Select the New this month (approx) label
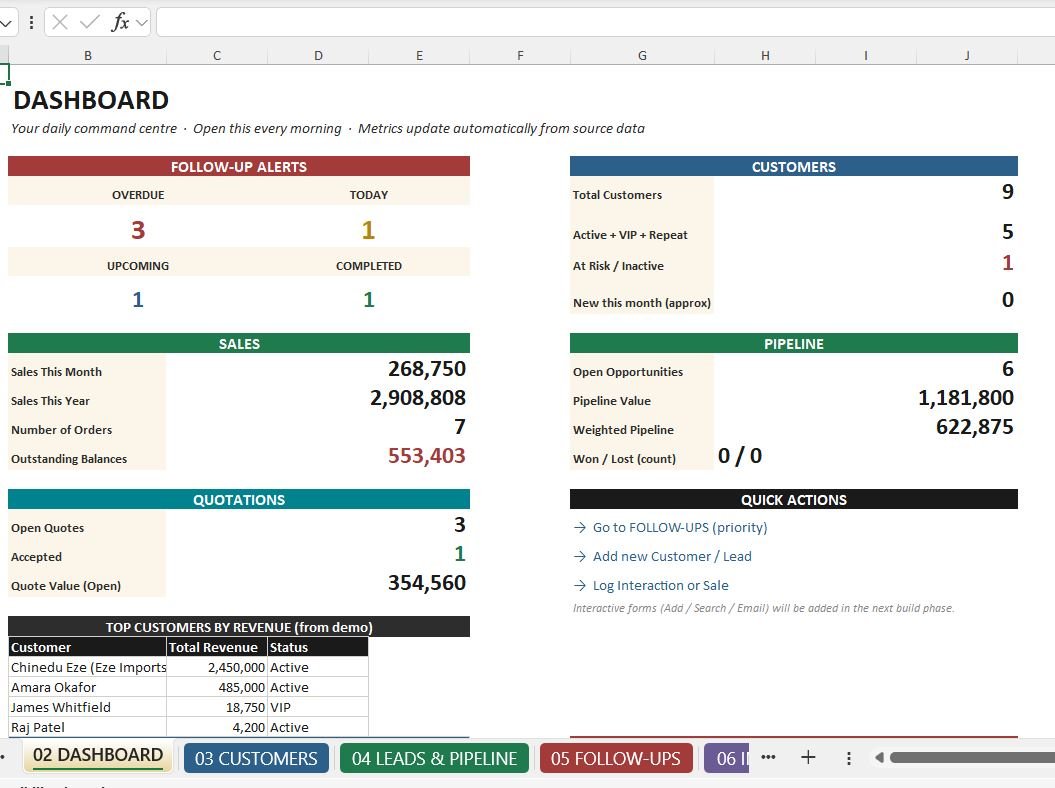1055x788 pixels. 641,303
